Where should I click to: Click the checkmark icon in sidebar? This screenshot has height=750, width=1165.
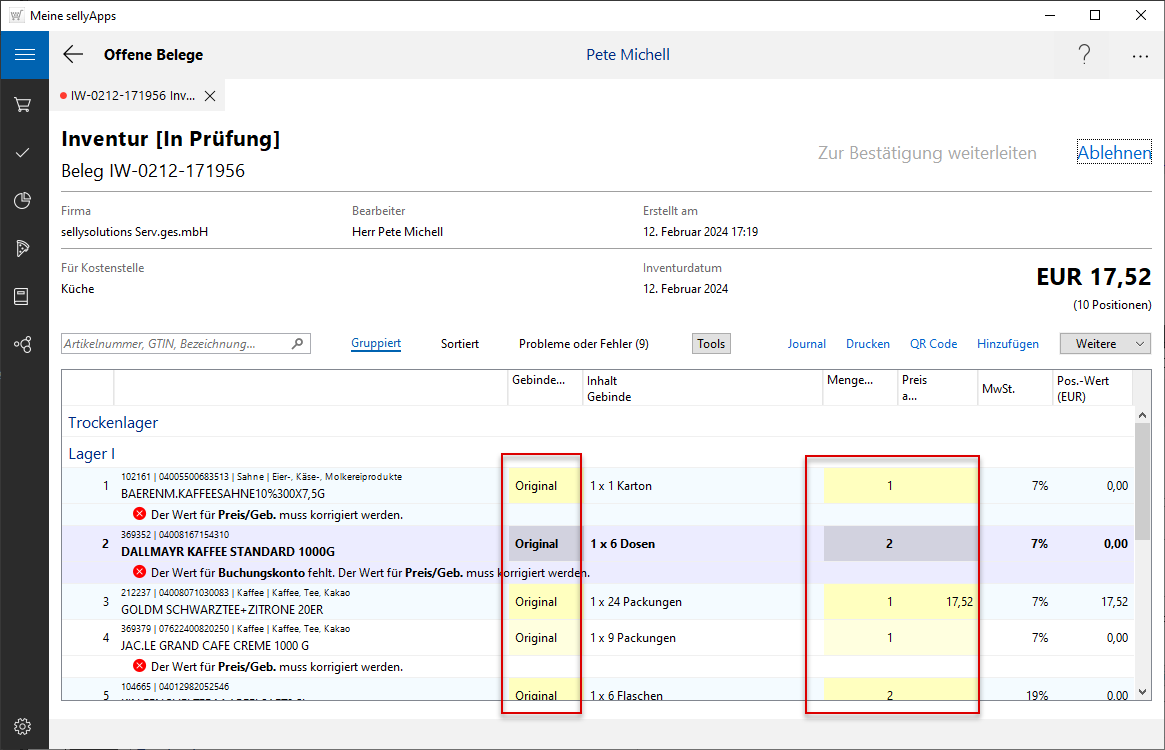[24, 153]
